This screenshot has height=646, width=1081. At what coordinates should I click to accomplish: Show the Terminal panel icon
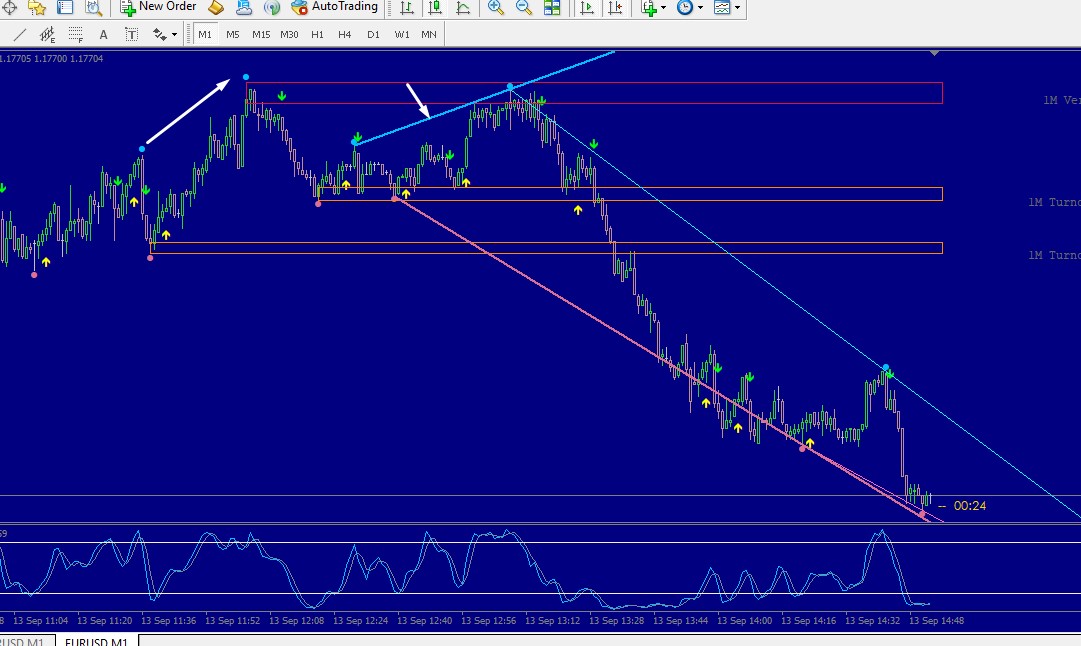click(65, 8)
